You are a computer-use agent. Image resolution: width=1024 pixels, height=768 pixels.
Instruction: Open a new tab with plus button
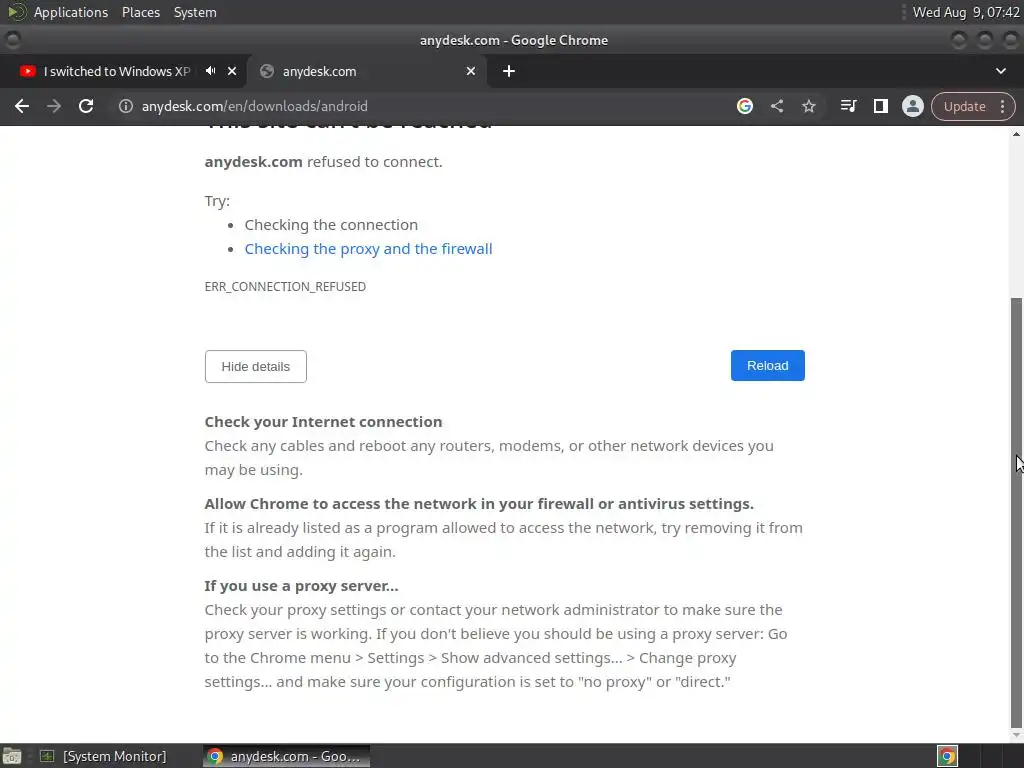509,71
